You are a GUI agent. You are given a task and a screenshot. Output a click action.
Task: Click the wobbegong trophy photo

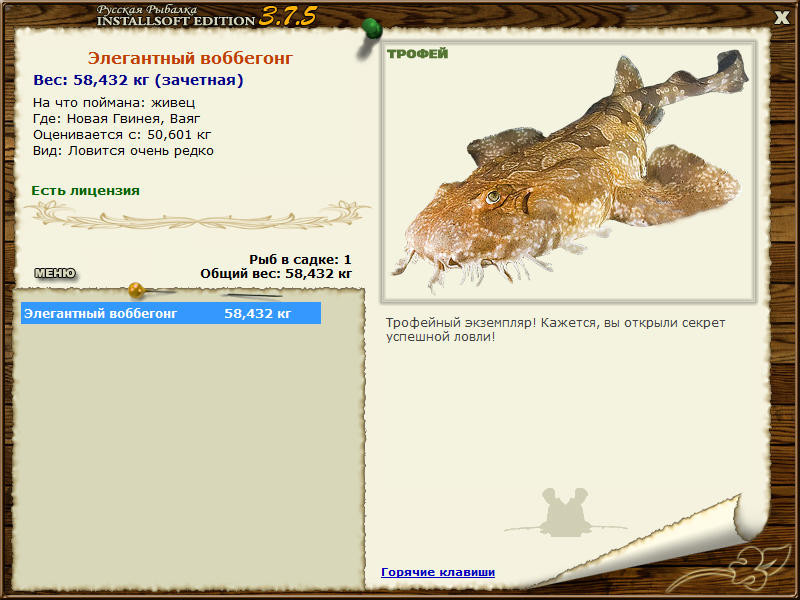tap(568, 172)
